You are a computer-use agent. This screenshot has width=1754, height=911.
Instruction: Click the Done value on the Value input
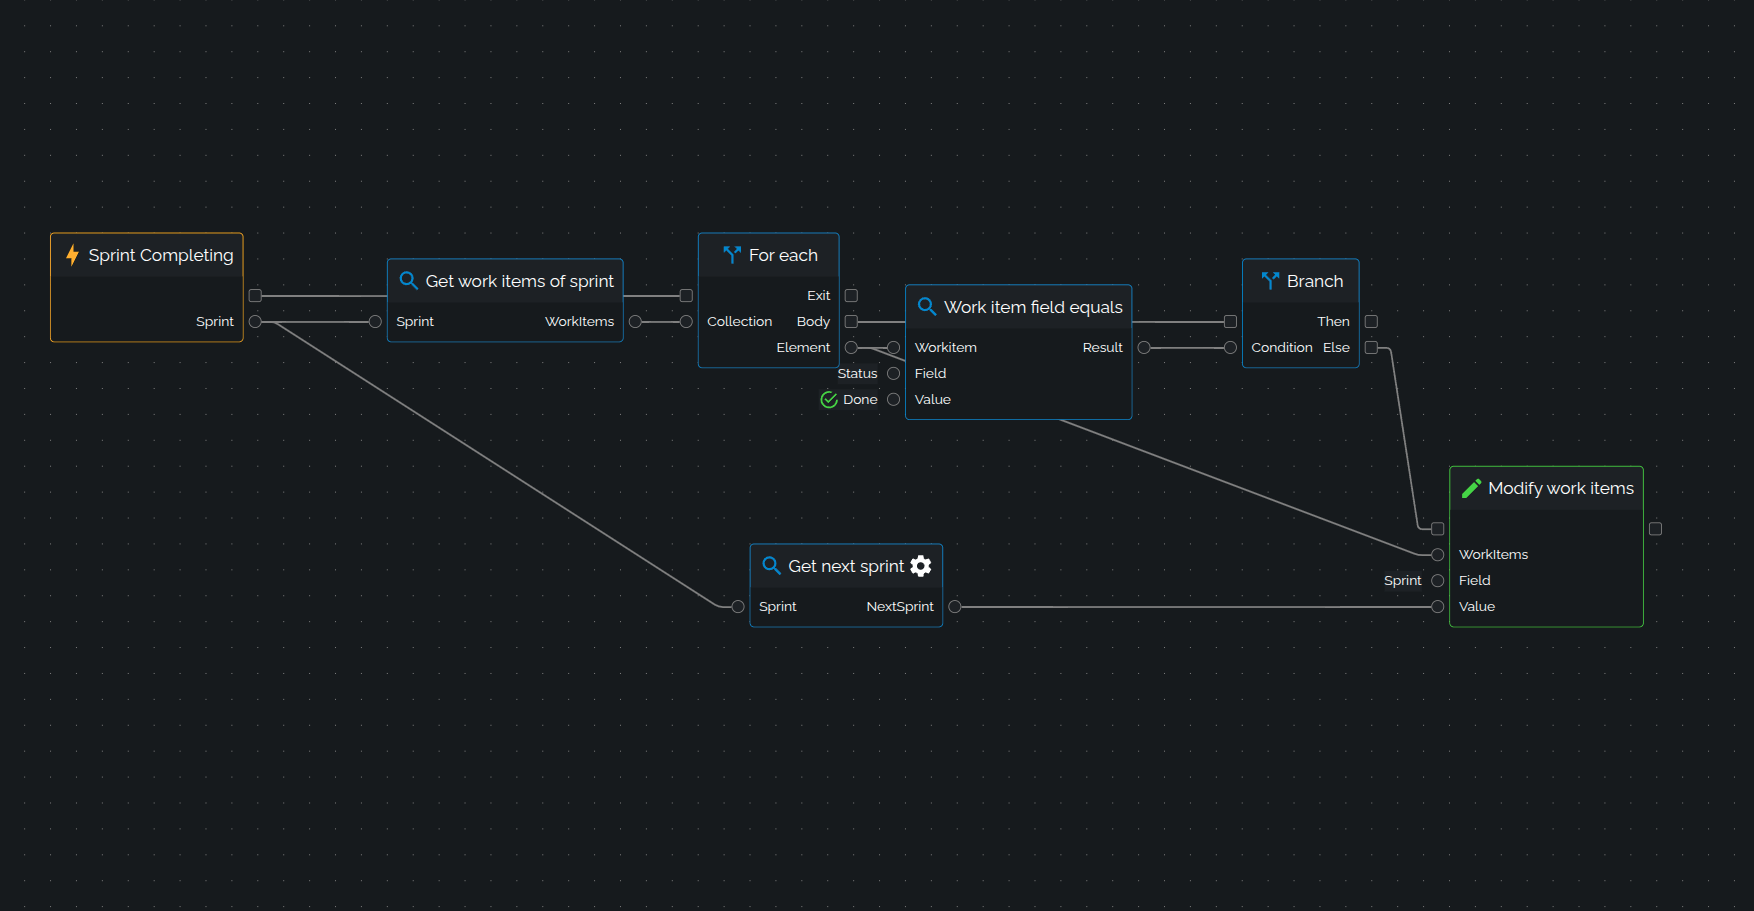pyautogui.click(x=860, y=400)
